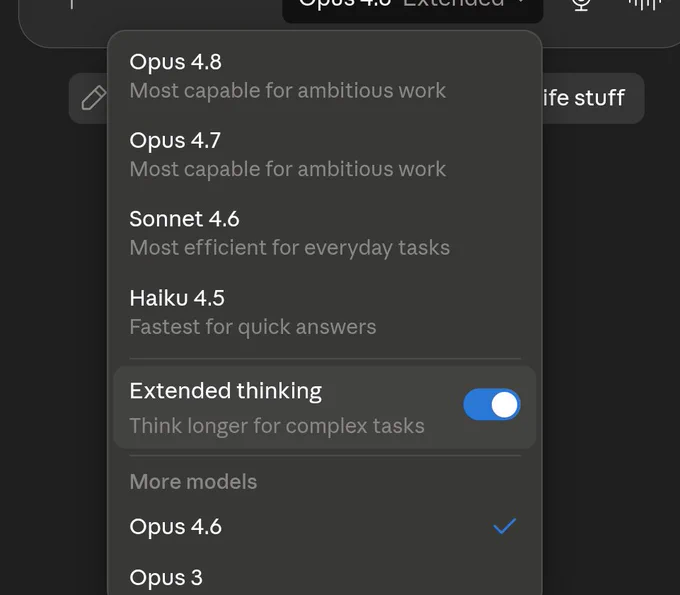The height and width of the screenshot is (595, 680).
Task: Click the microphone dictation icon
Action: [x=581, y=3]
